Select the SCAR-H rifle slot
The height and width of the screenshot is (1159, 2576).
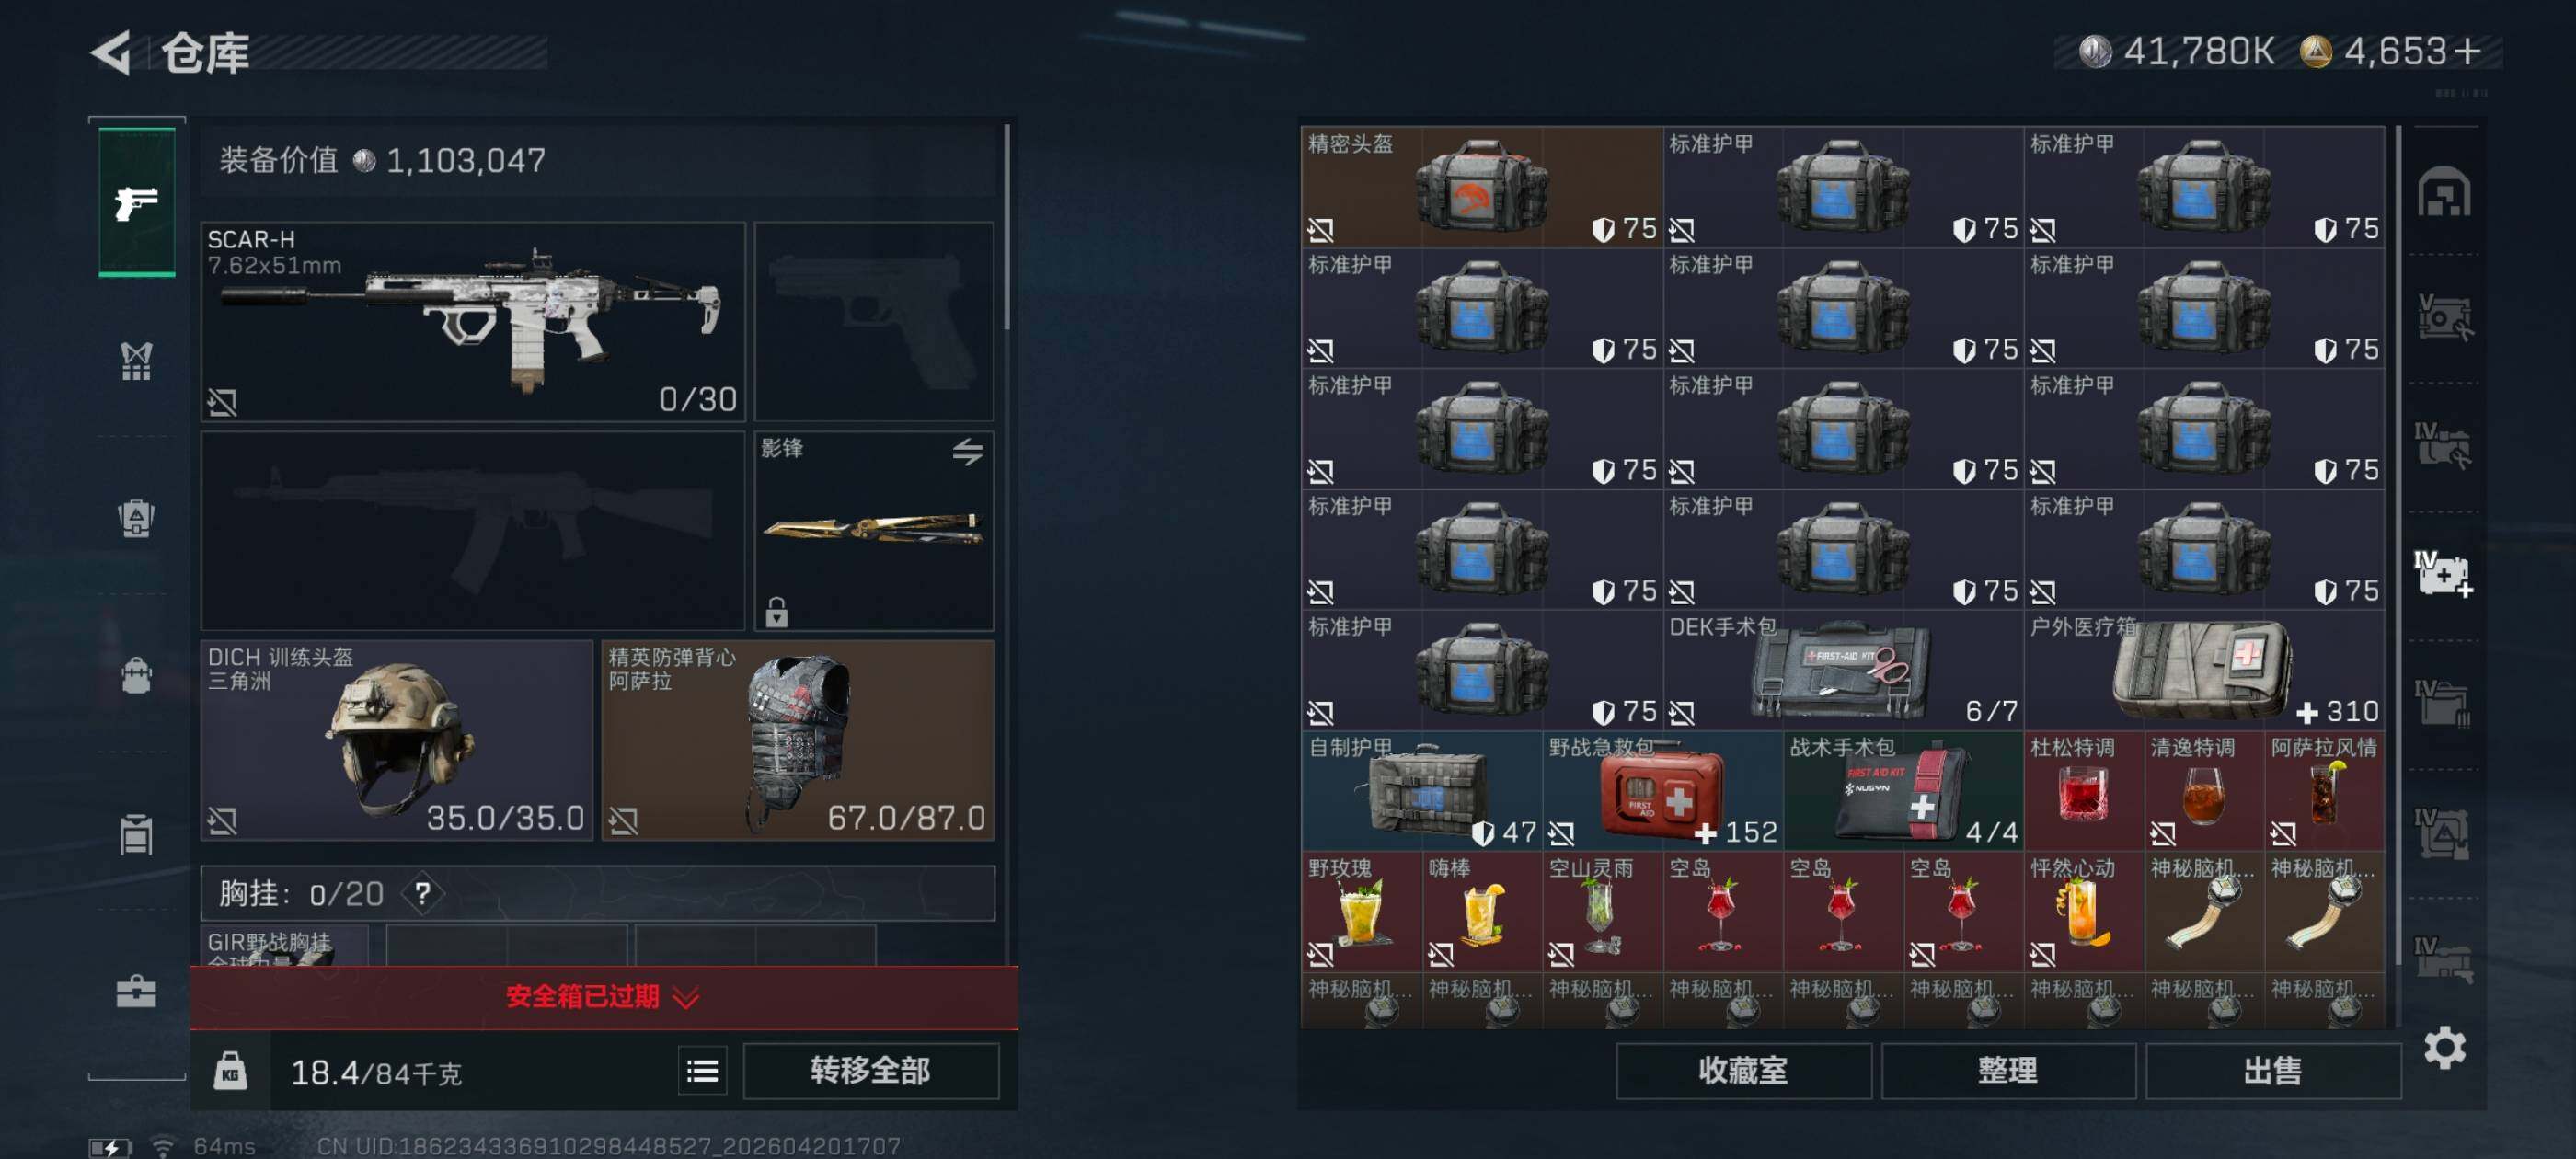pyautogui.click(x=473, y=321)
